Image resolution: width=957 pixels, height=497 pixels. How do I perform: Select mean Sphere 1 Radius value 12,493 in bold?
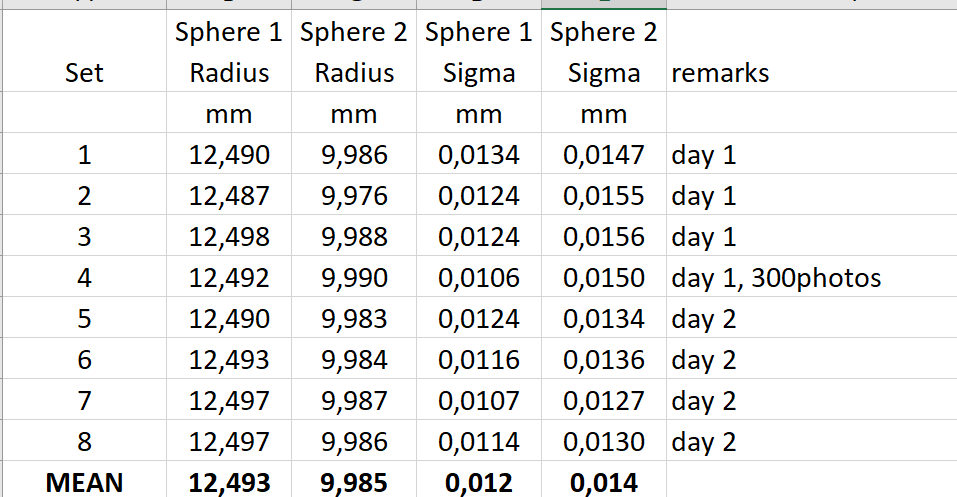[229, 483]
